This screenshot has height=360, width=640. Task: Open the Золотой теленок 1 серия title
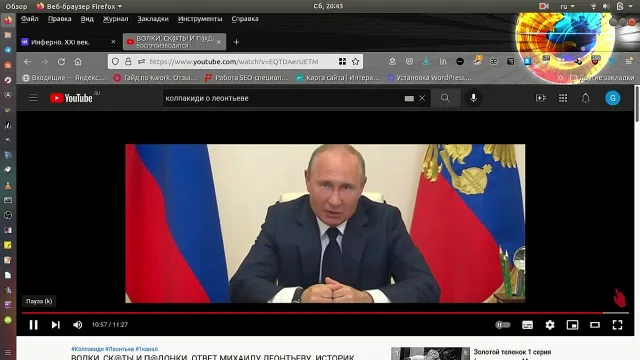coord(512,352)
